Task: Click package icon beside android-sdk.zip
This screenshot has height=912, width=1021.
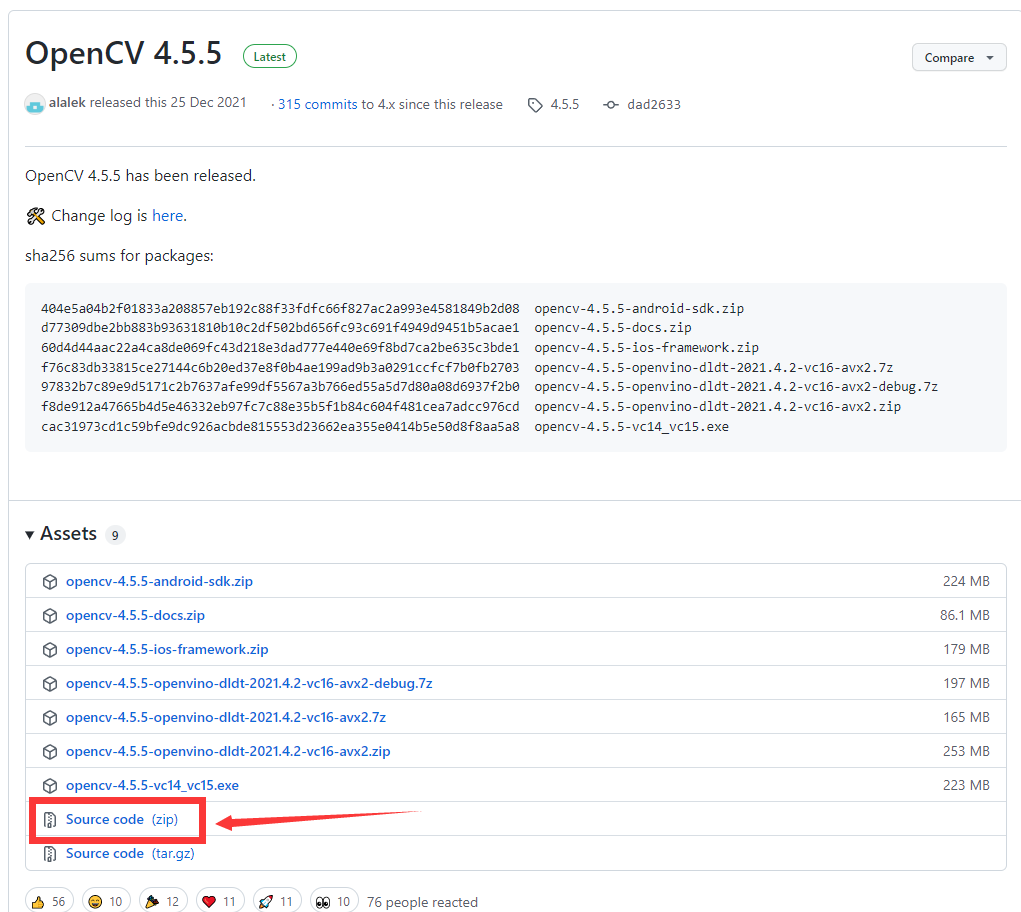Action: pos(49,582)
